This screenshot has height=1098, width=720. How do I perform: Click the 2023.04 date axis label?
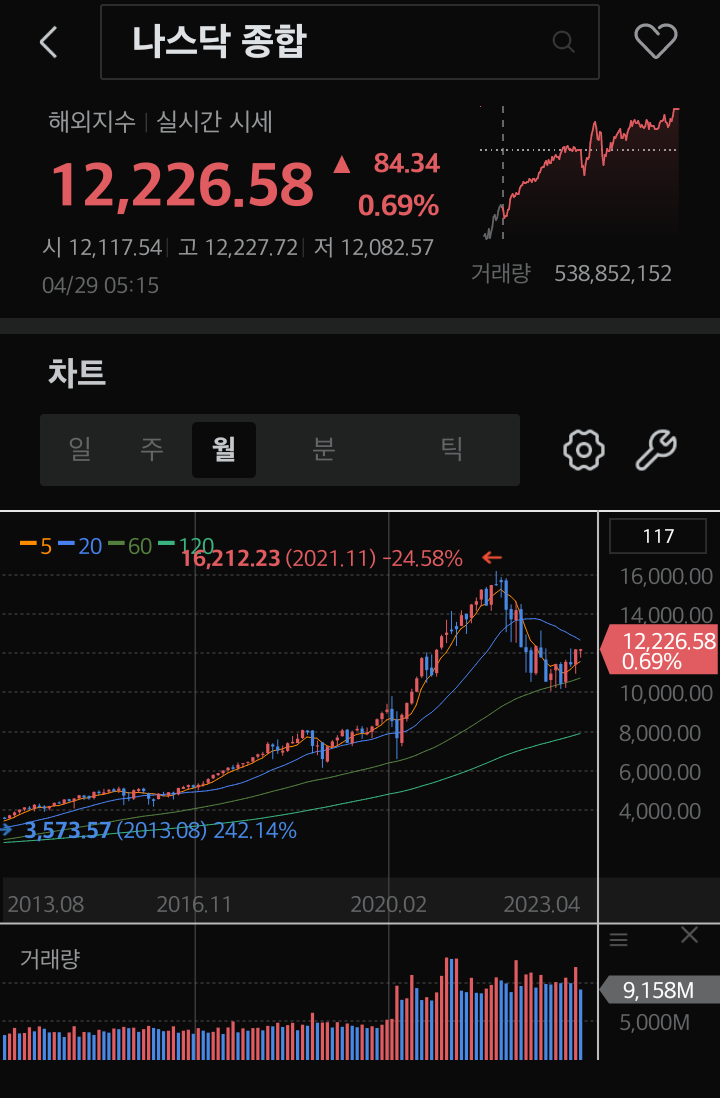coord(542,904)
